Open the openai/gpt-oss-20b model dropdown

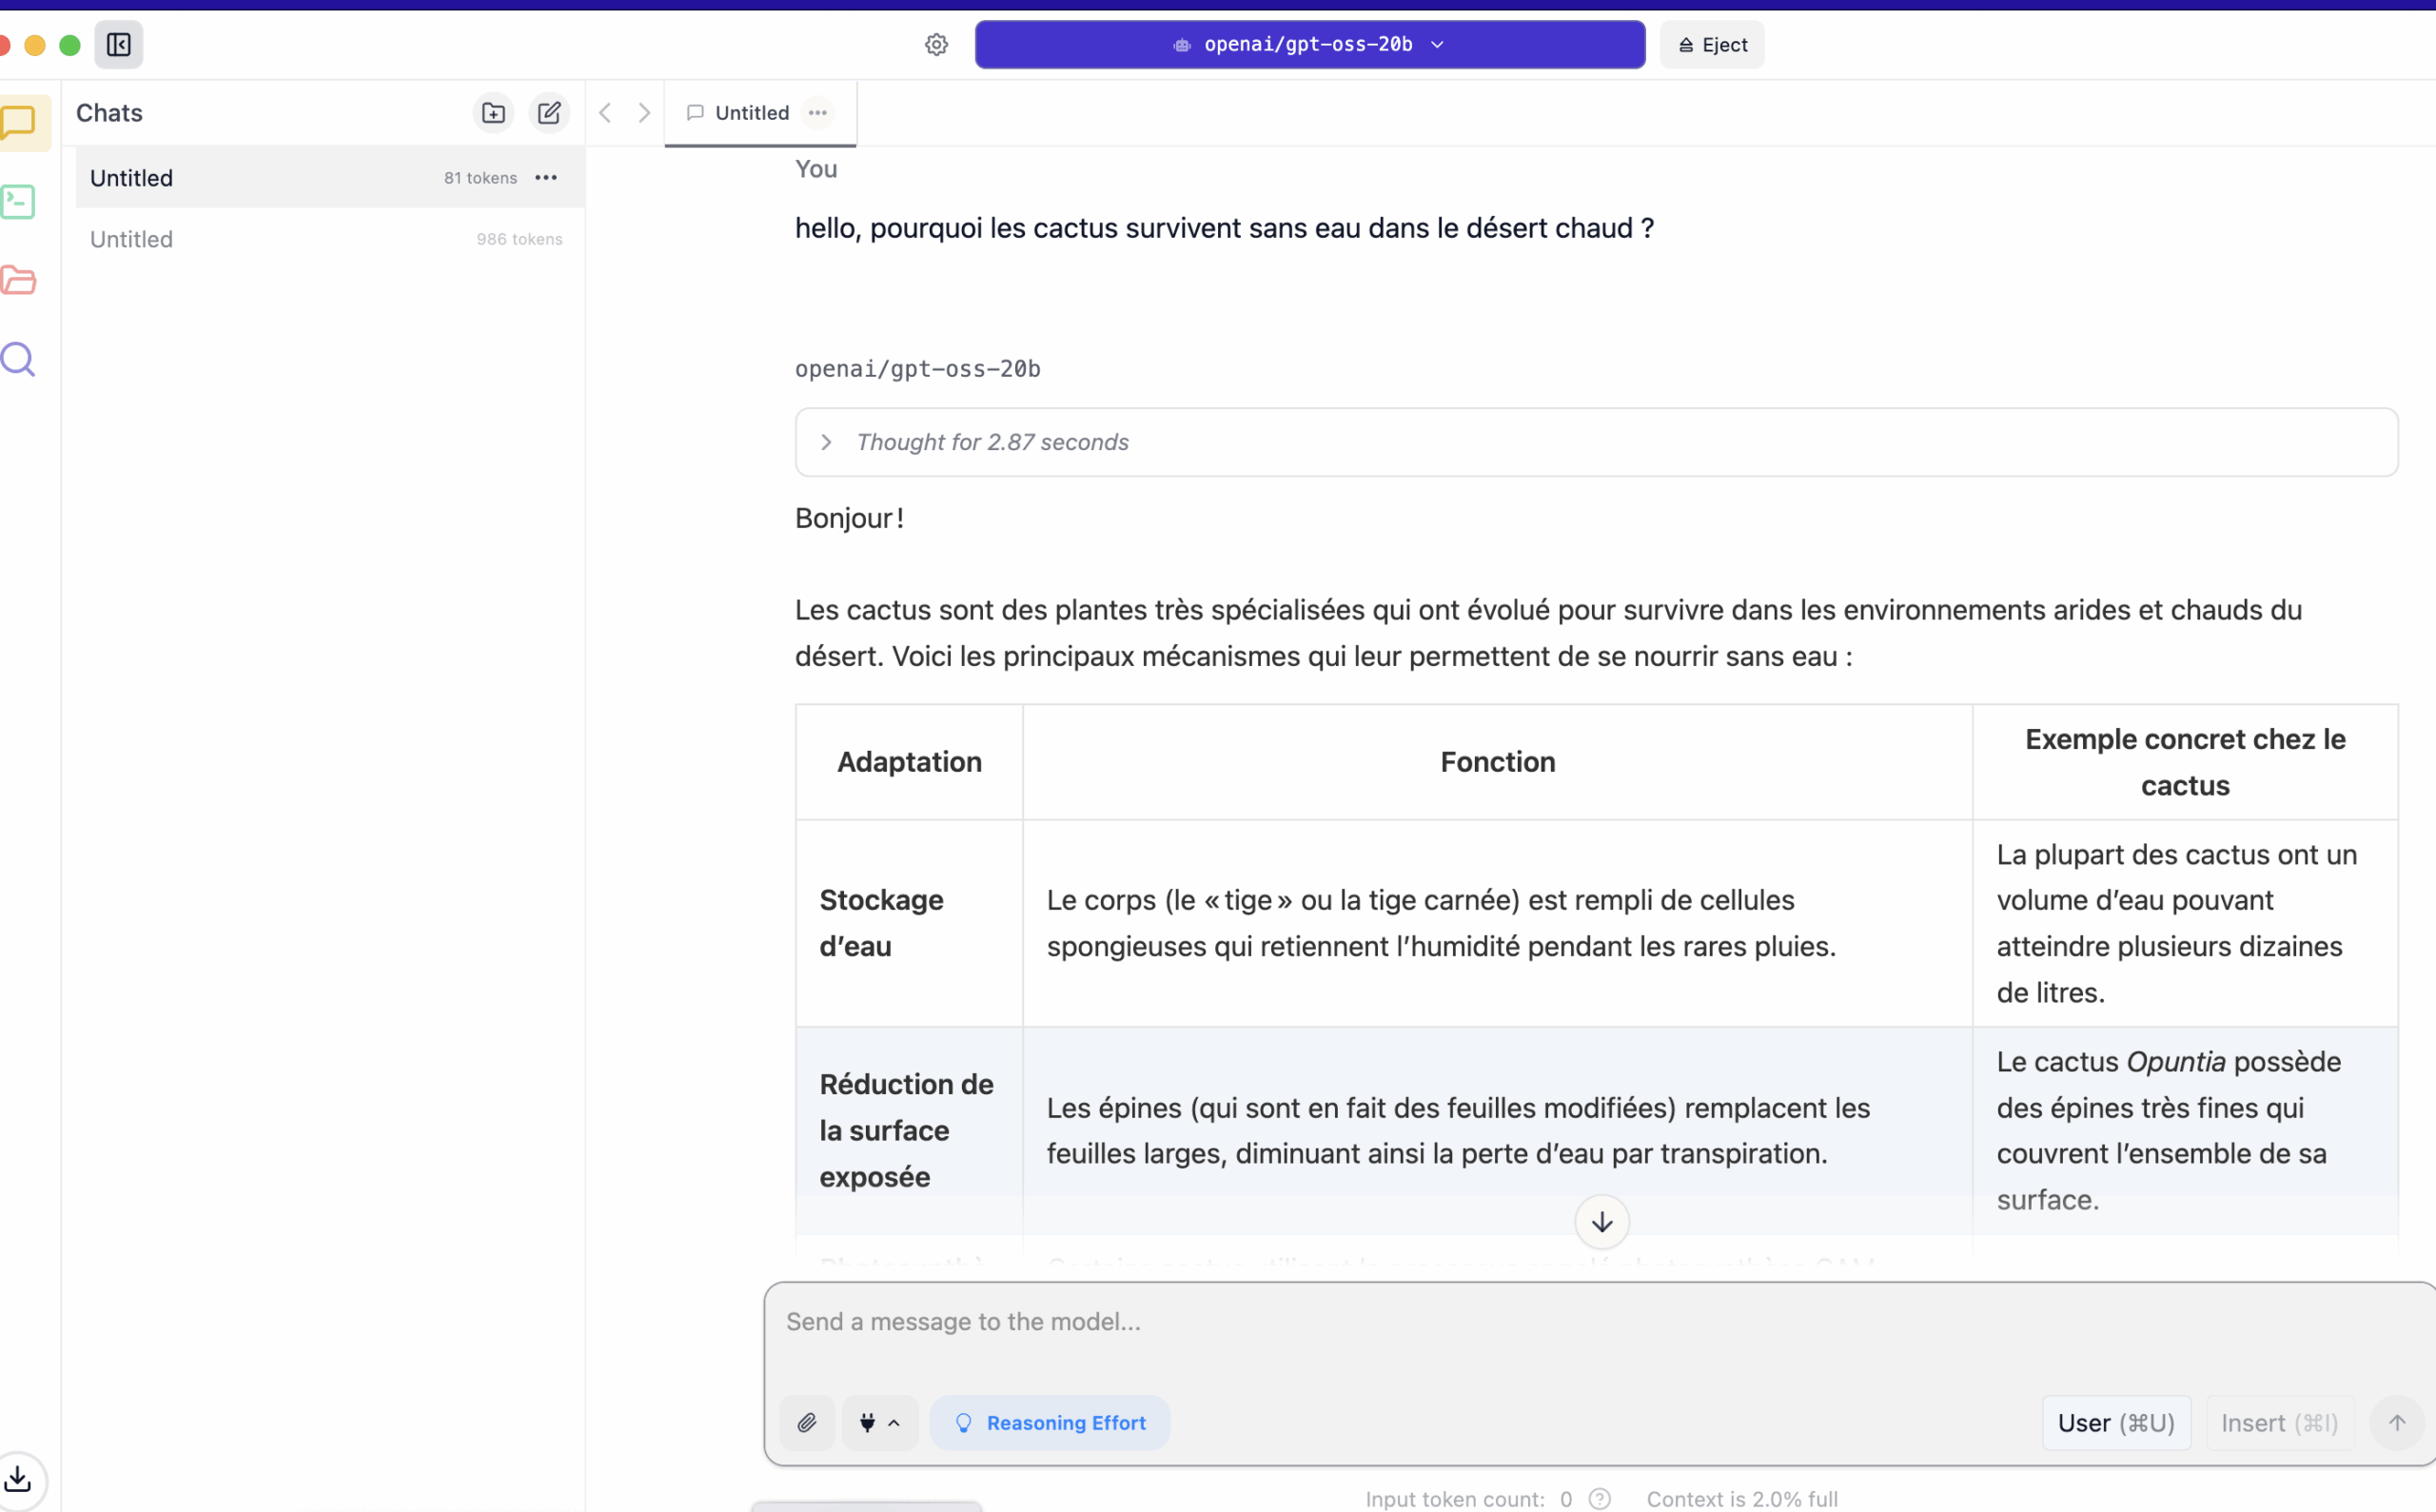click(1309, 45)
